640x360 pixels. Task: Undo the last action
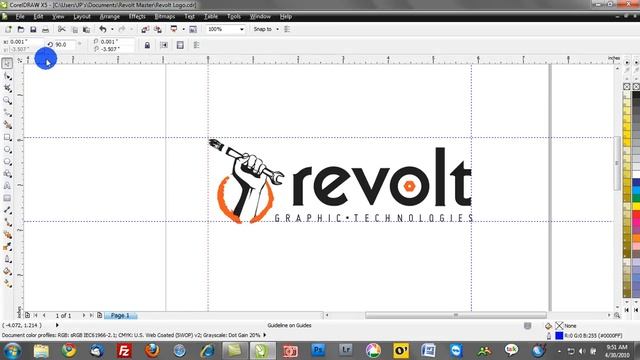pyautogui.click(x=103, y=29)
